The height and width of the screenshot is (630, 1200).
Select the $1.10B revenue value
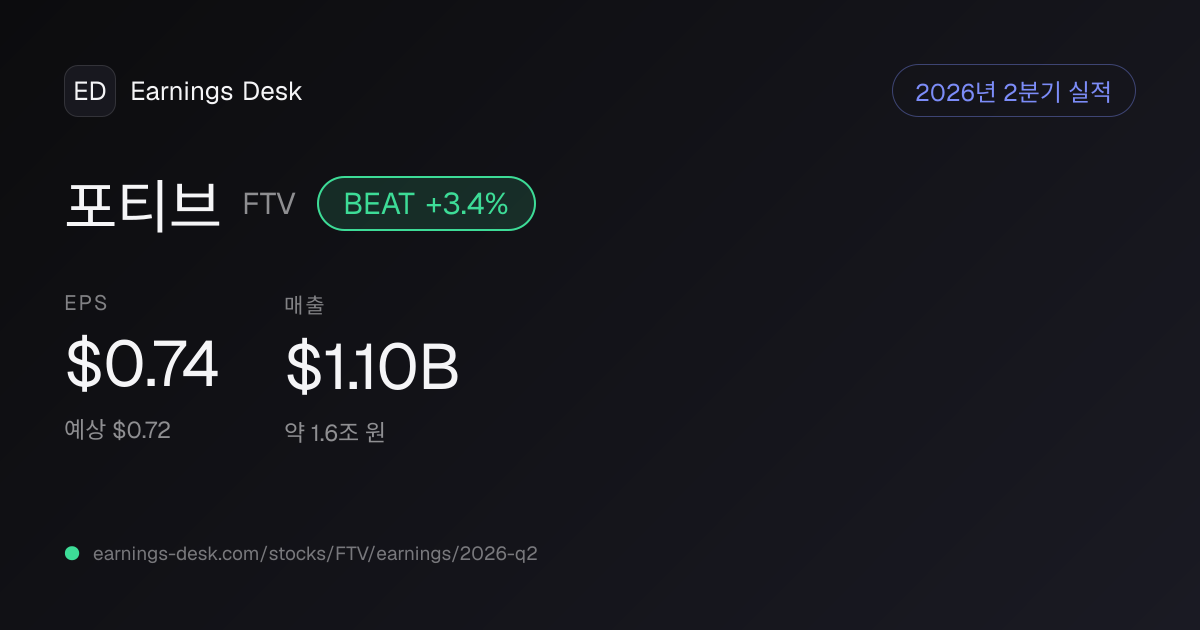pyautogui.click(x=372, y=367)
